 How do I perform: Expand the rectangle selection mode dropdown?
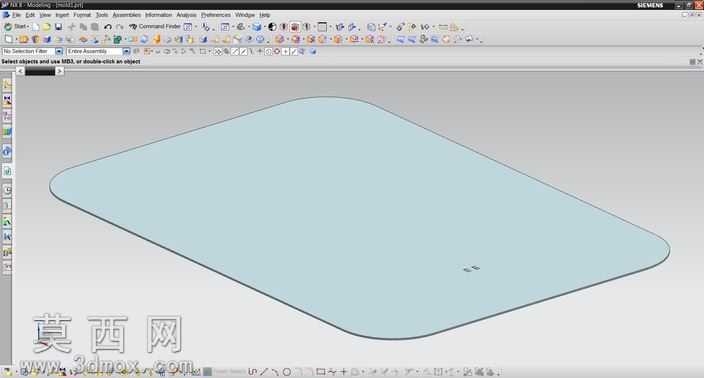tap(209, 52)
